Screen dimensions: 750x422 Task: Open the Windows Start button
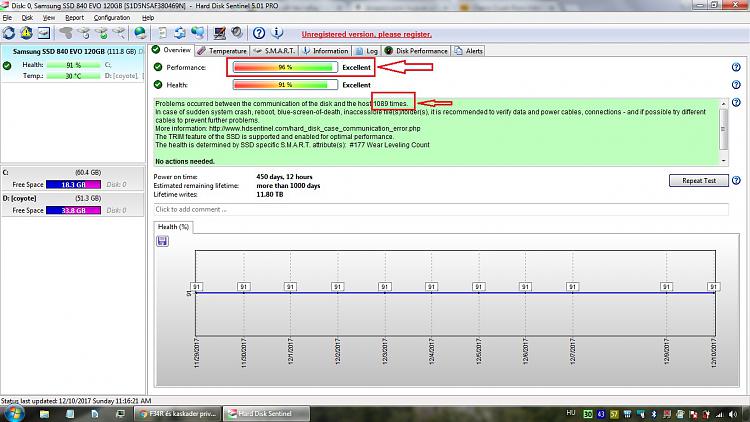click(x=13, y=413)
